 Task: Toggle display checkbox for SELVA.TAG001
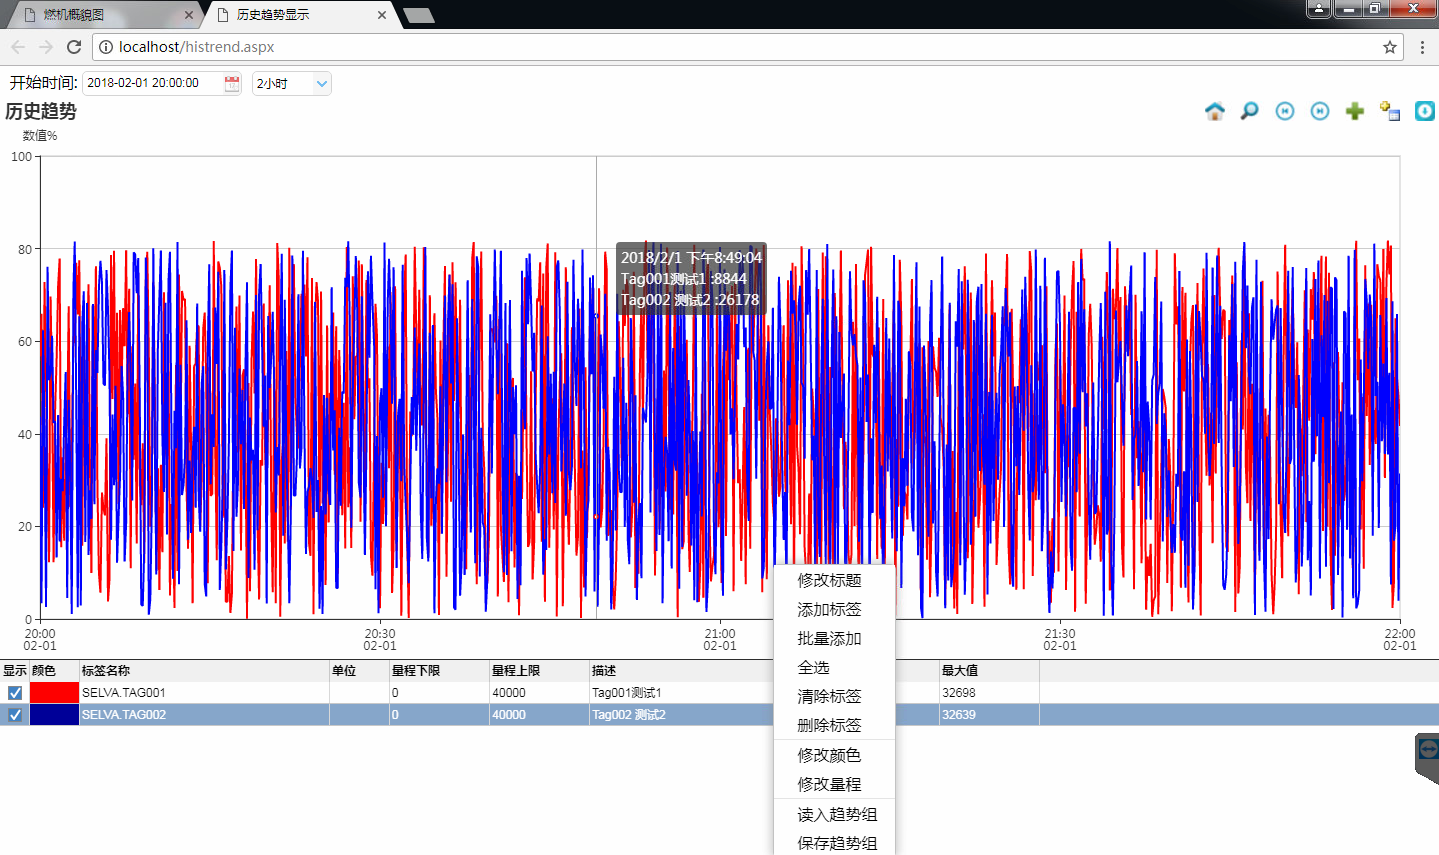coord(15,693)
